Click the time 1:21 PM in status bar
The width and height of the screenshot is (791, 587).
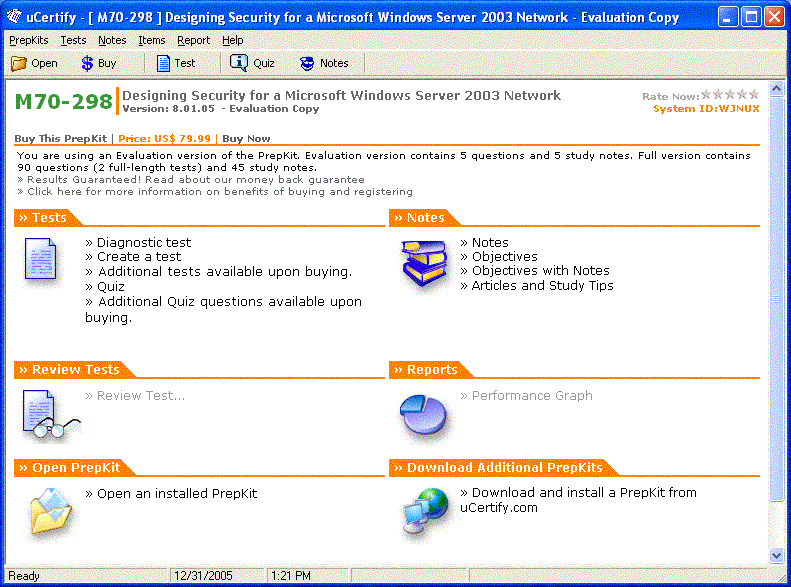[291, 575]
